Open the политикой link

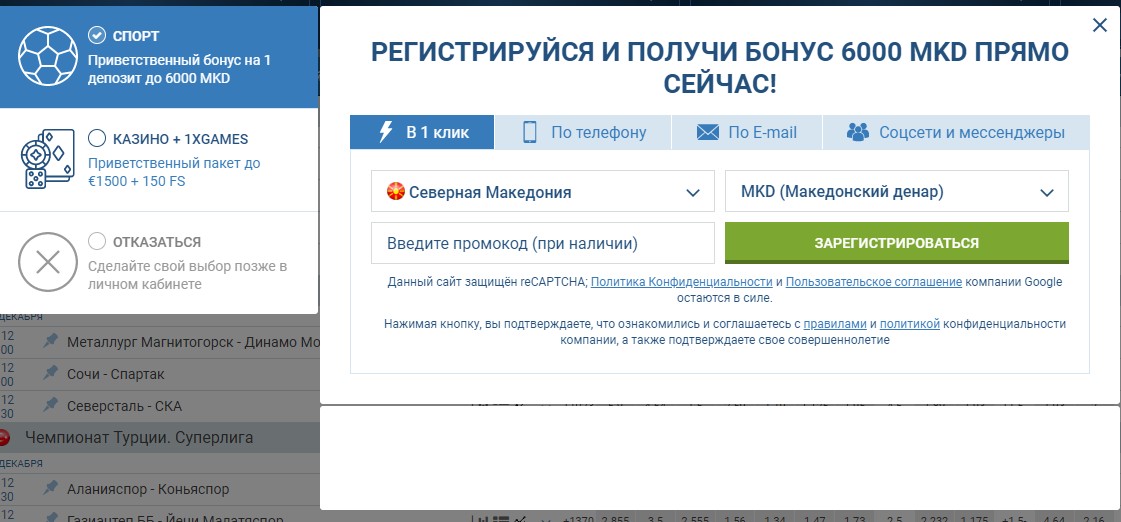point(909,324)
